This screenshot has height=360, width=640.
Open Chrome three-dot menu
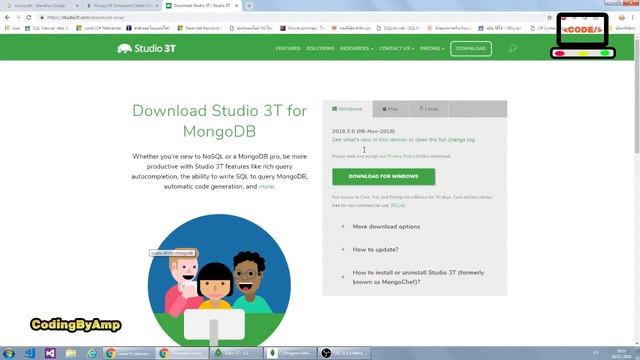click(633, 18)
